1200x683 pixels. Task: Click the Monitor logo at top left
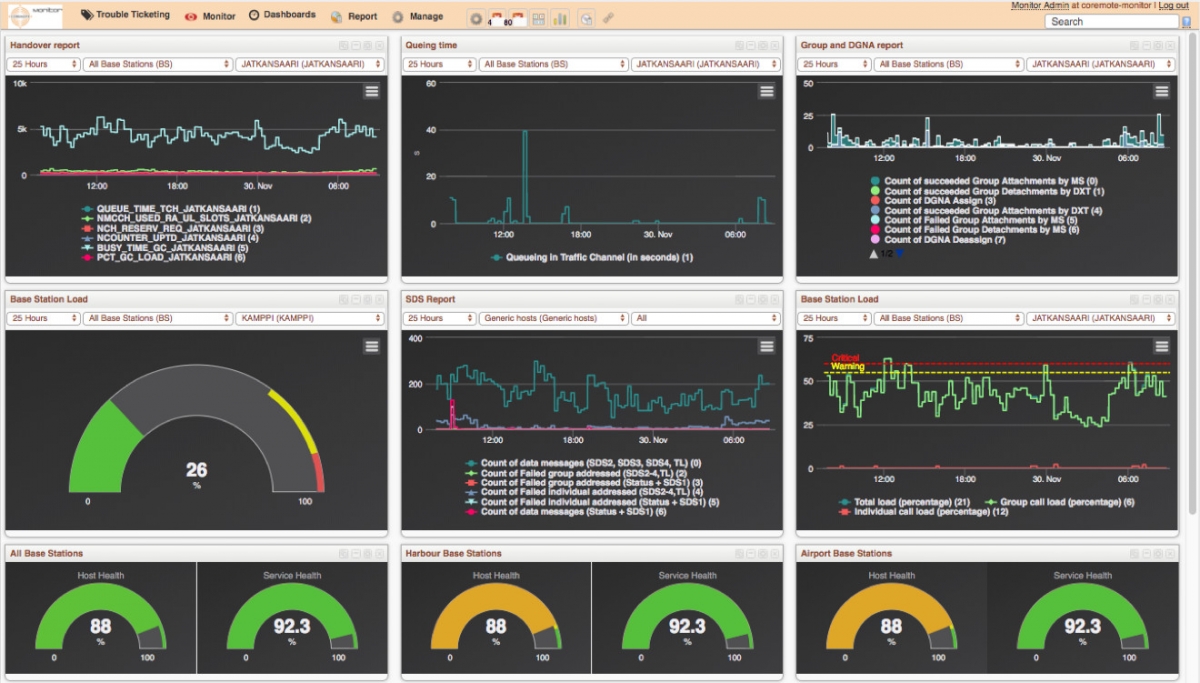point(33,15)
